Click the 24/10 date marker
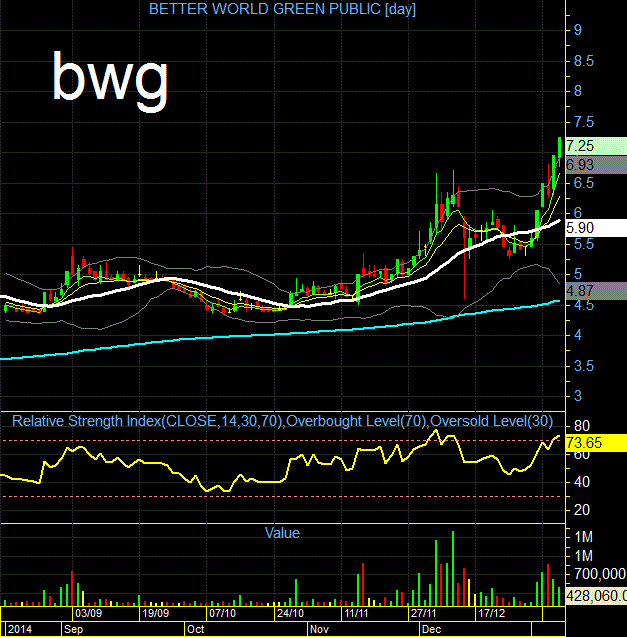This screenshot has width=627, height=637. (290, 613)
